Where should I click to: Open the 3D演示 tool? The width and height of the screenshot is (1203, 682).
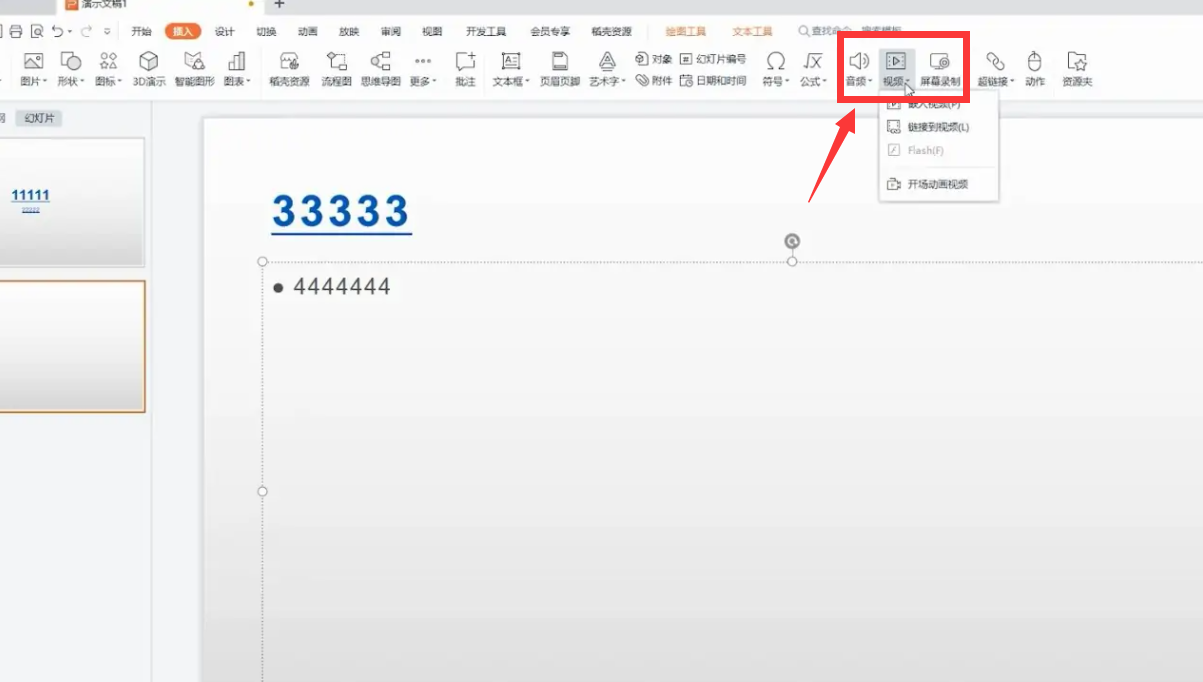149,67
